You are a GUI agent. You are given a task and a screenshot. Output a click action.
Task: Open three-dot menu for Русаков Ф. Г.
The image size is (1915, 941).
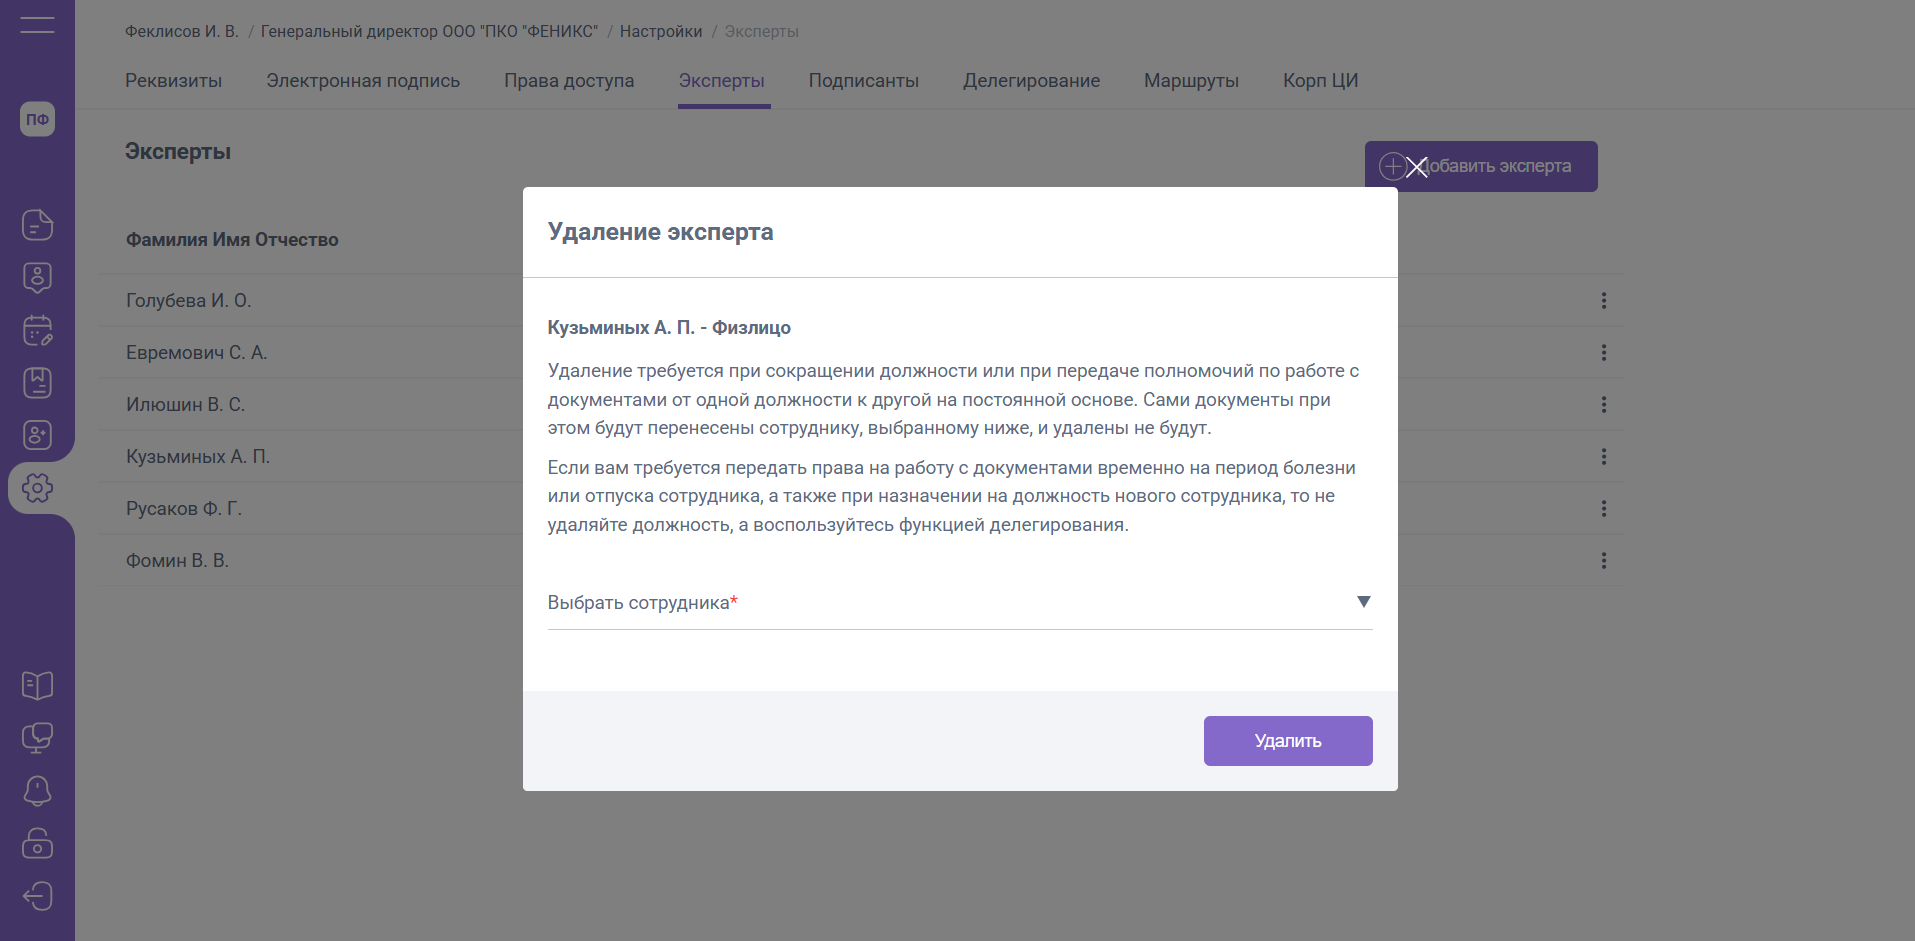coord(1603,509)
